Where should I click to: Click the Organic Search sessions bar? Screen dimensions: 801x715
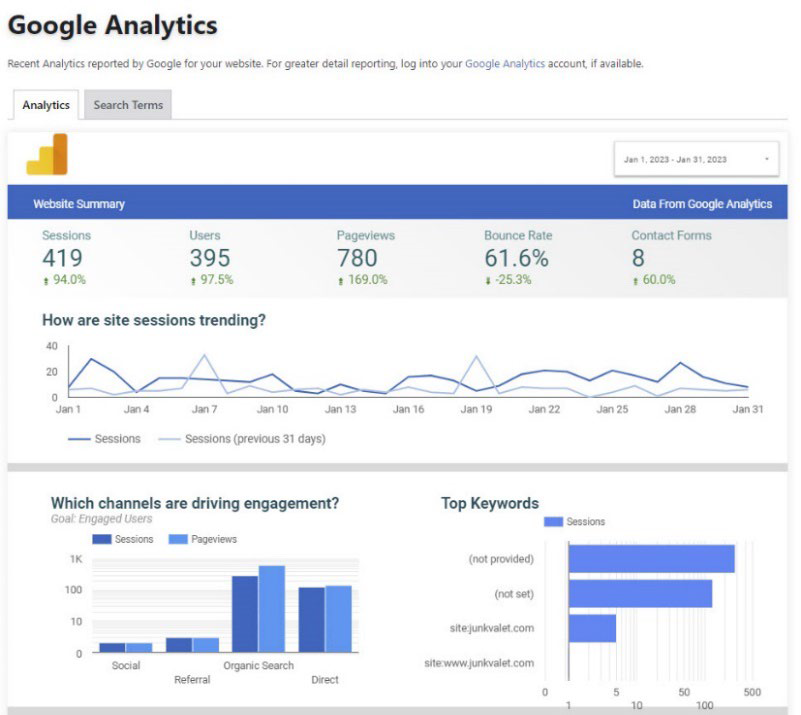(245, 614)
